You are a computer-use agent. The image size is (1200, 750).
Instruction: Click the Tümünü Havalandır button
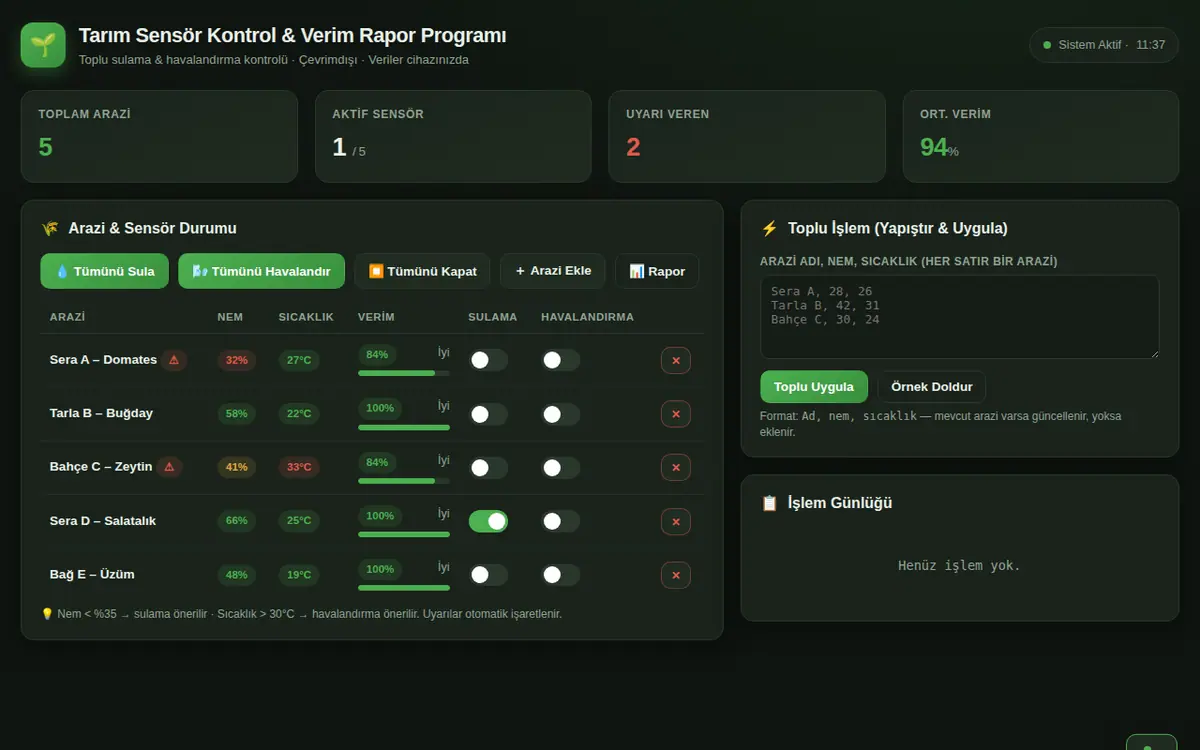[262, 271]
